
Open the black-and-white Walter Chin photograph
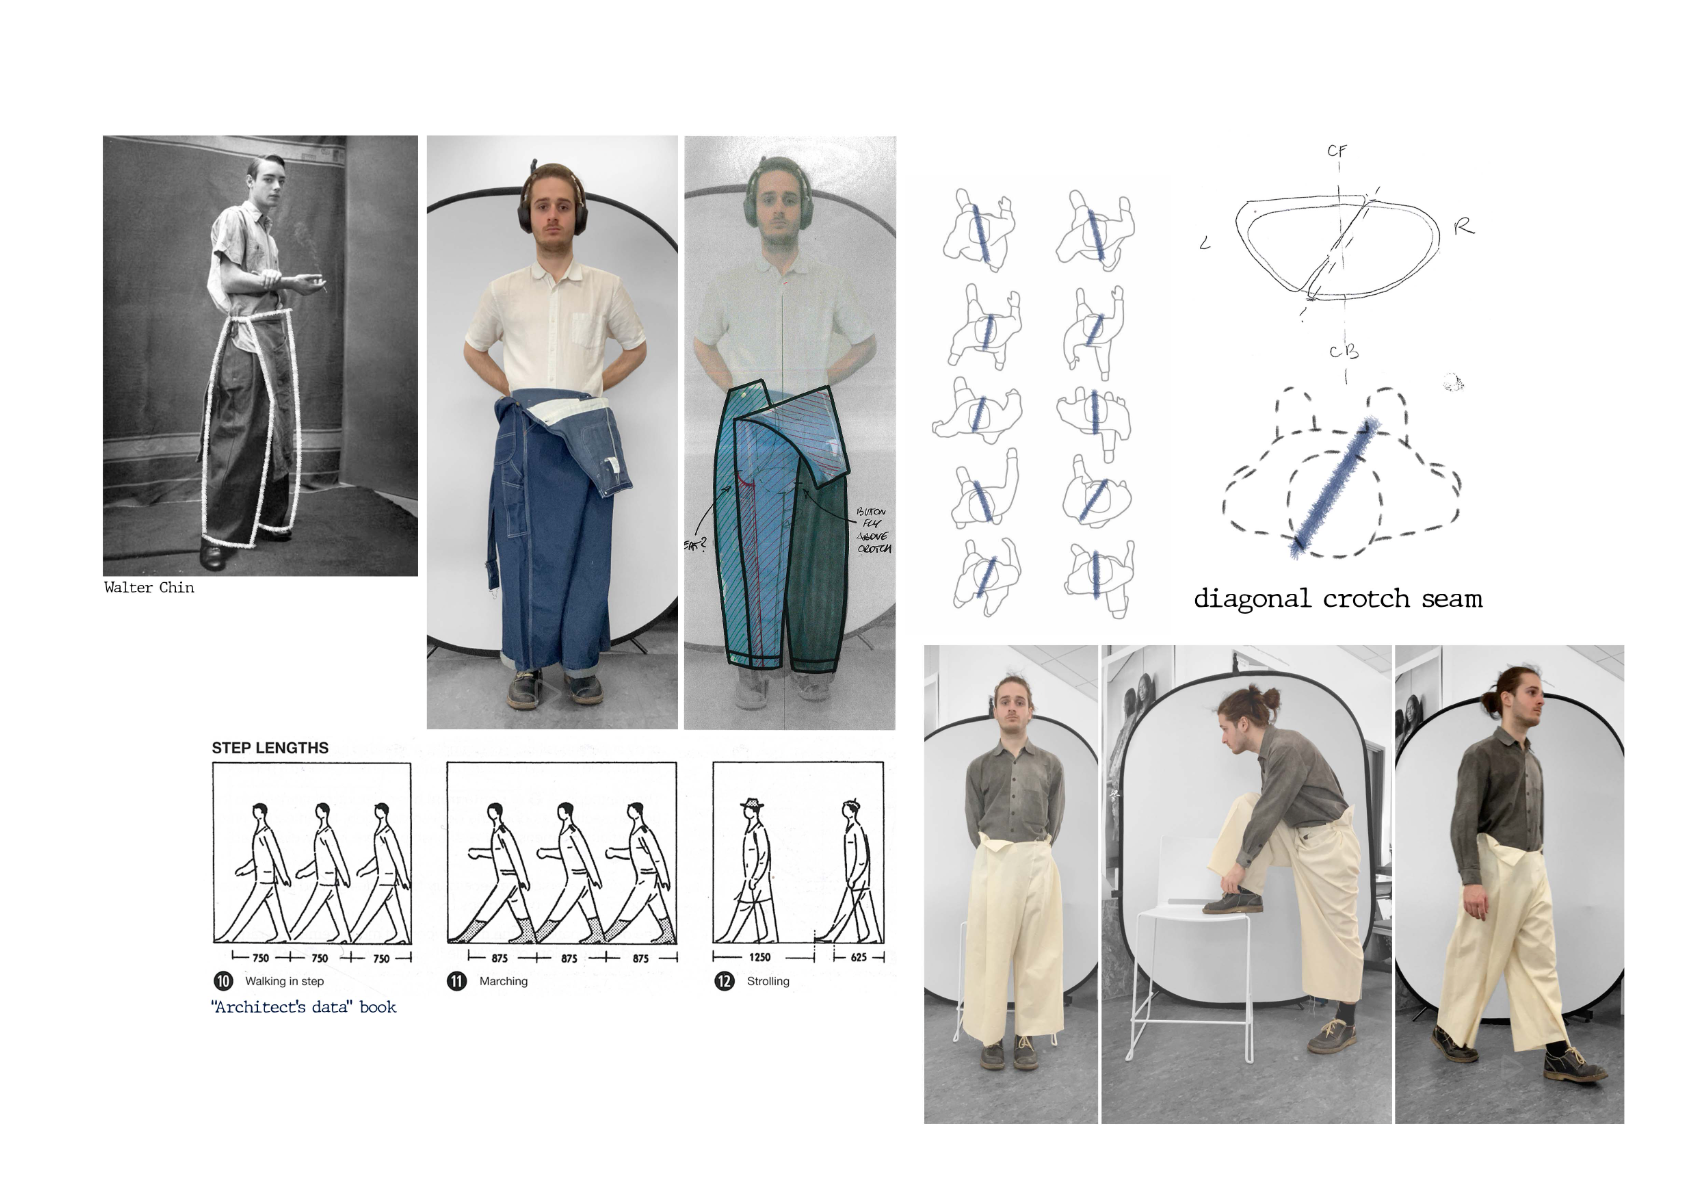click(260, 355)
